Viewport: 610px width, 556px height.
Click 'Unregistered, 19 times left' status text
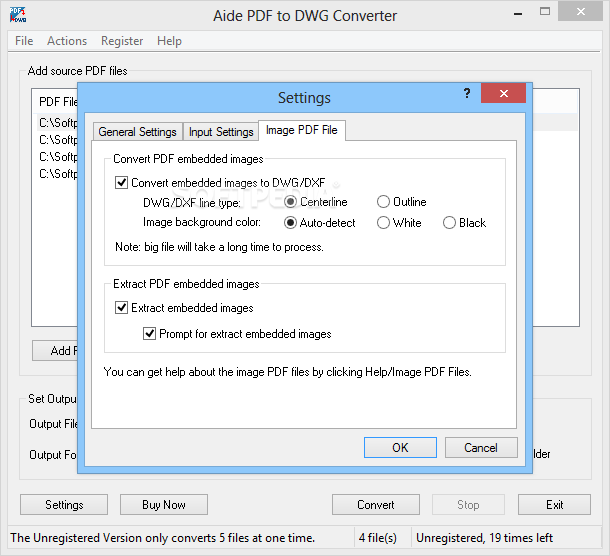coord(484,538)
